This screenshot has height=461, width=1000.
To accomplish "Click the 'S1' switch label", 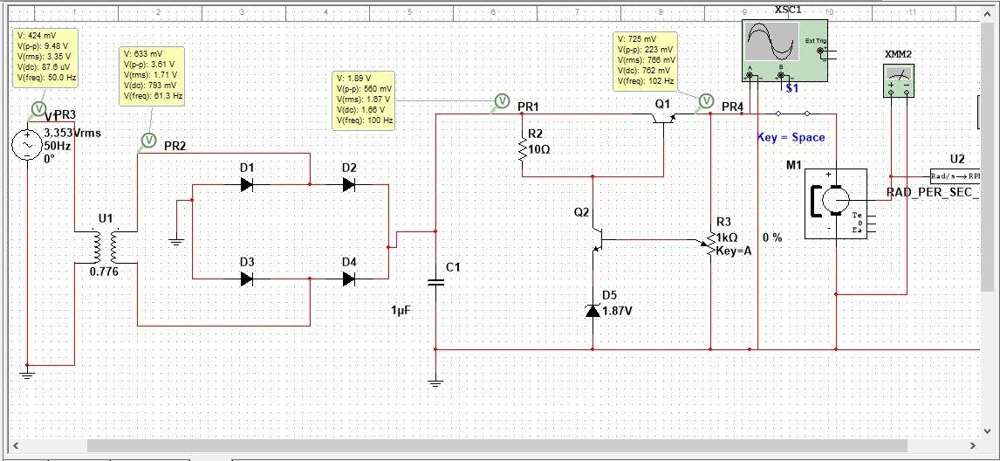I will point(791,88).
